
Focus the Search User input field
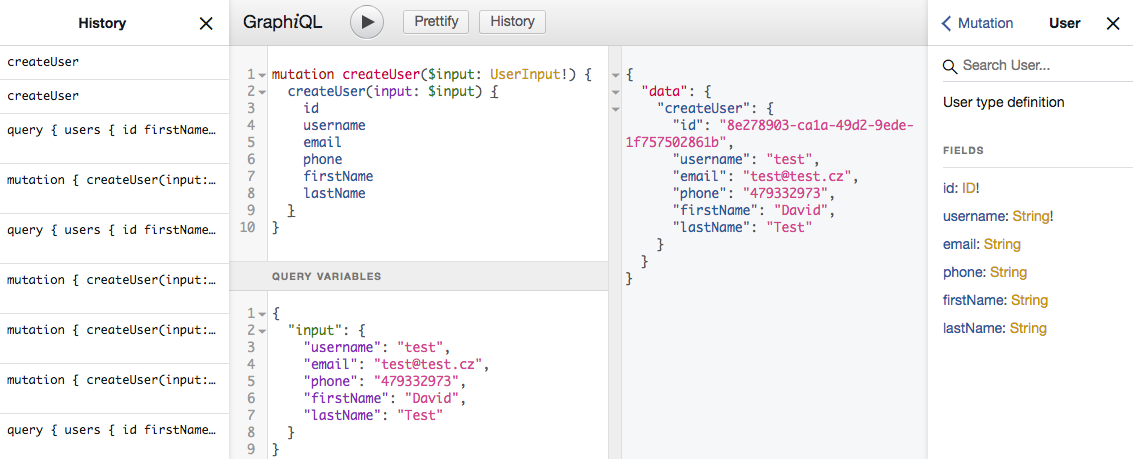[x=1037, y=66]
